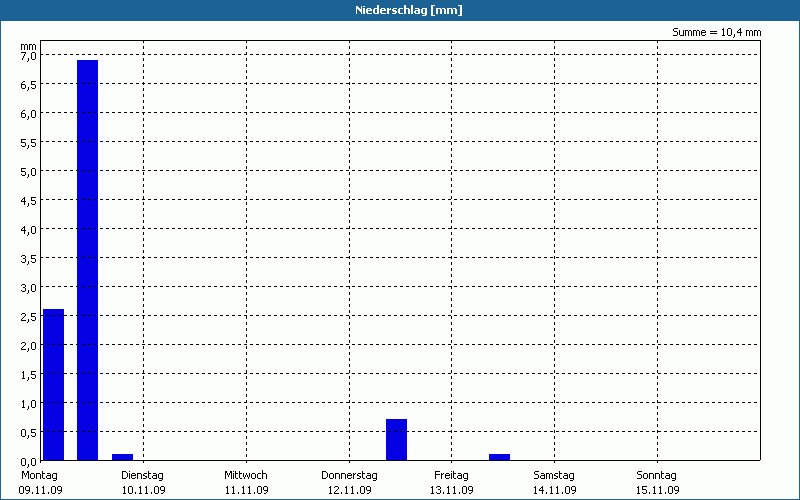The width and height of the screenshot is (800, 500).
Task: Click the 5,0 y-axis value
Action: click(29, 172)
